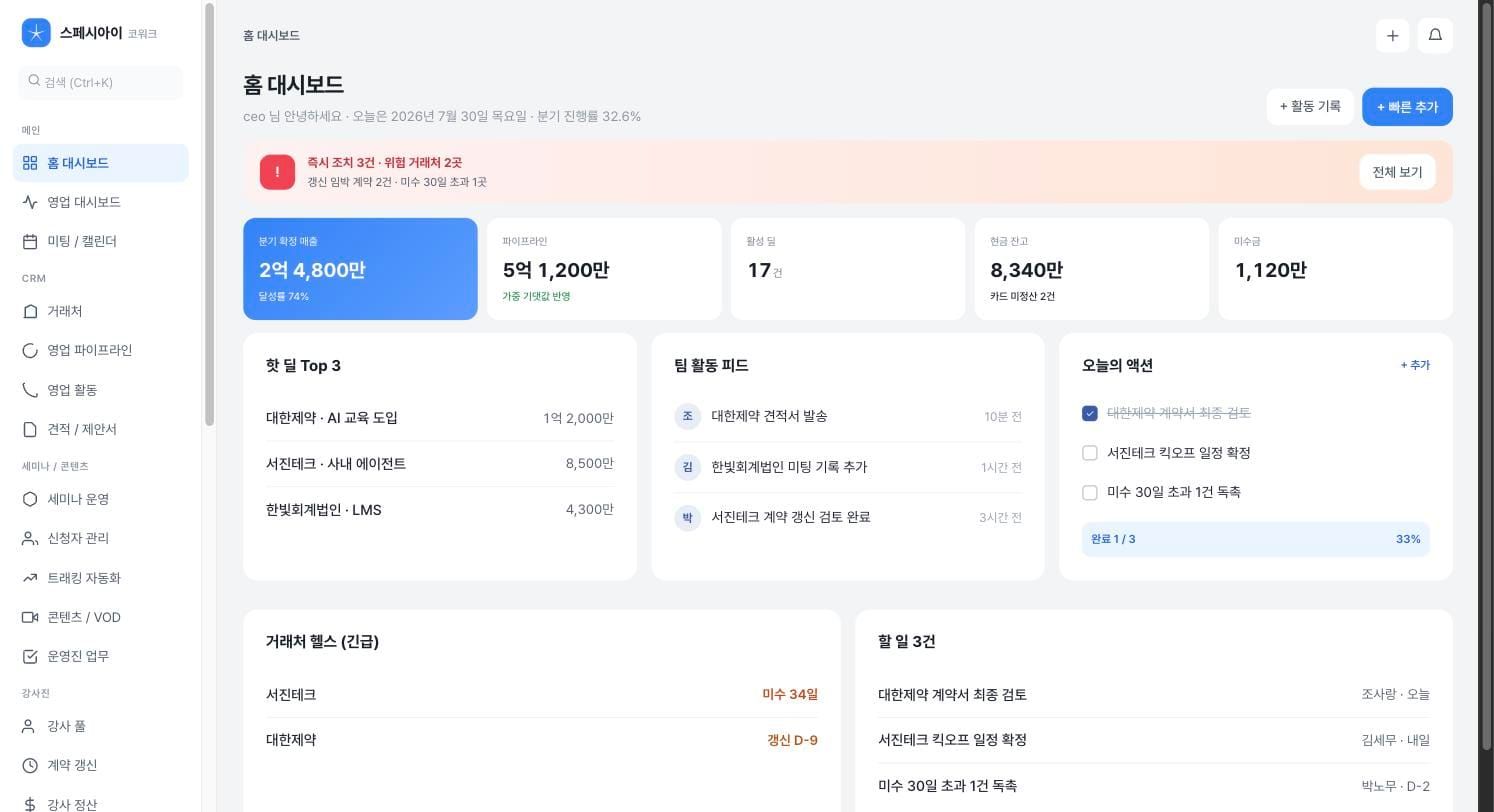Click the plus icon in top bar
The height and width of the screenshot is (812, 1494).
click(1393, 35)
